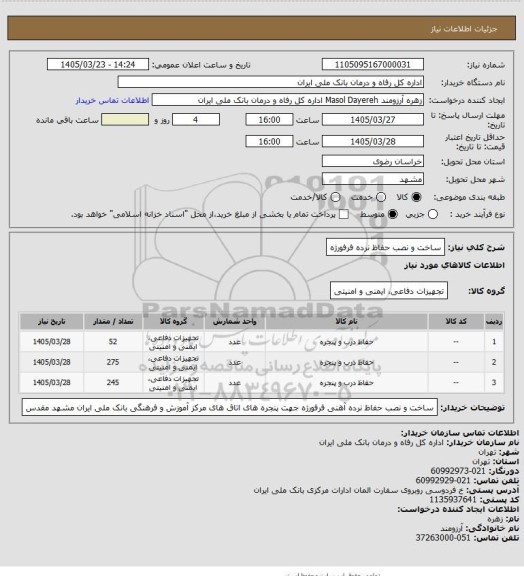Click item name حفاظ درب و پنجره in row 1
Screen dimensions: 524x576
pos(347,342)
